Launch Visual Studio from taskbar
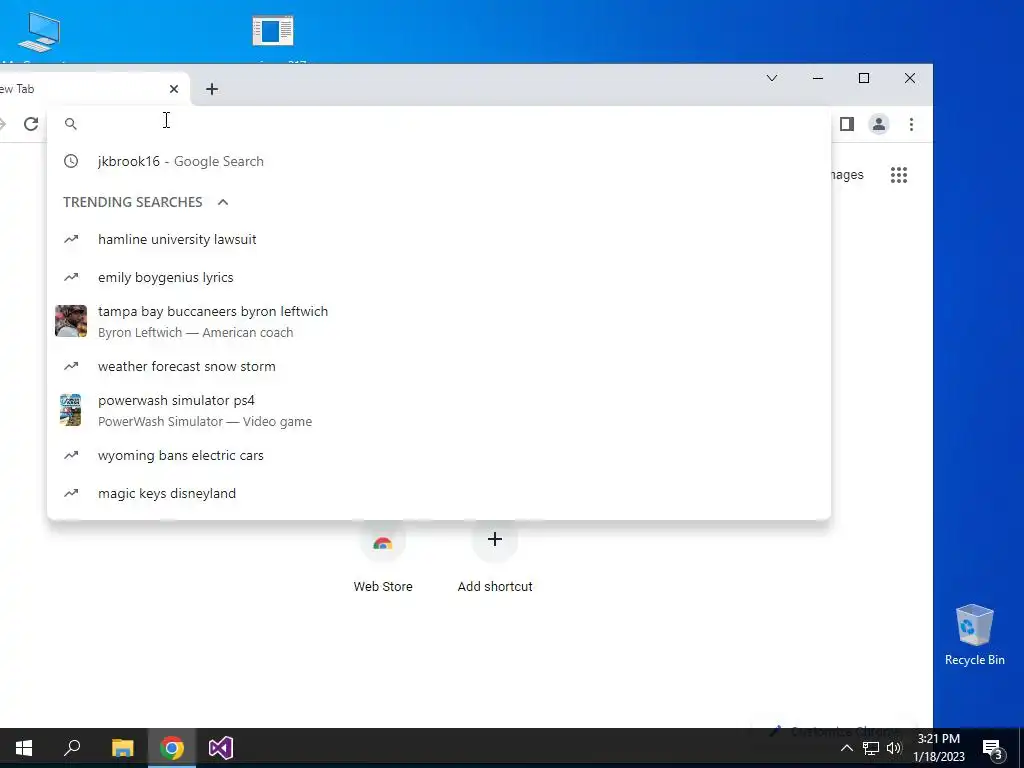 pos(221,748)
